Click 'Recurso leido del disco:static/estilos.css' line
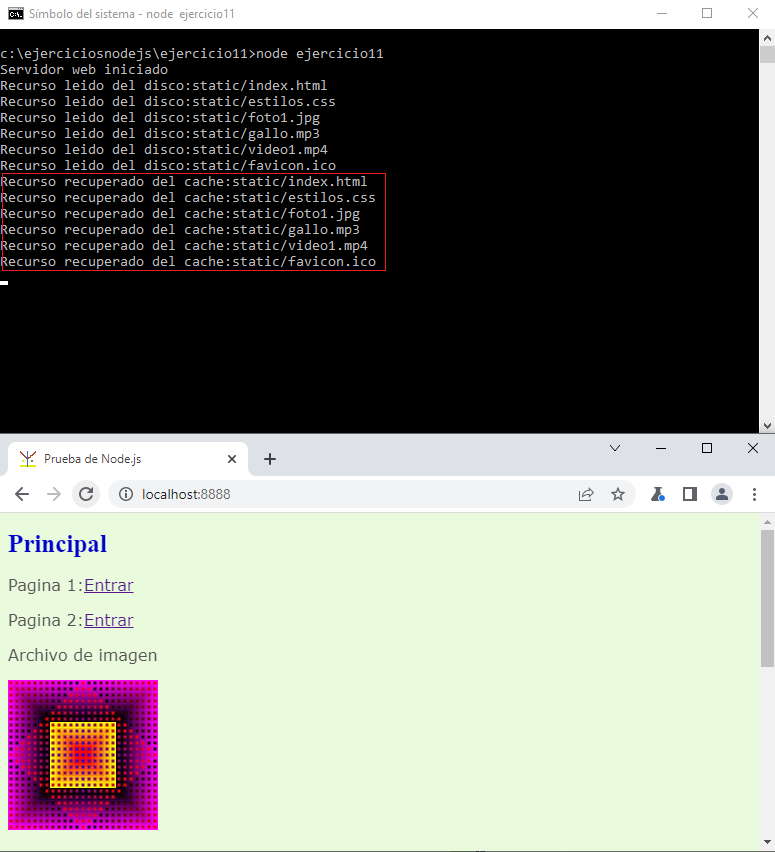The image size is (775, 852). pyautogui.click(x=168, y=102)
